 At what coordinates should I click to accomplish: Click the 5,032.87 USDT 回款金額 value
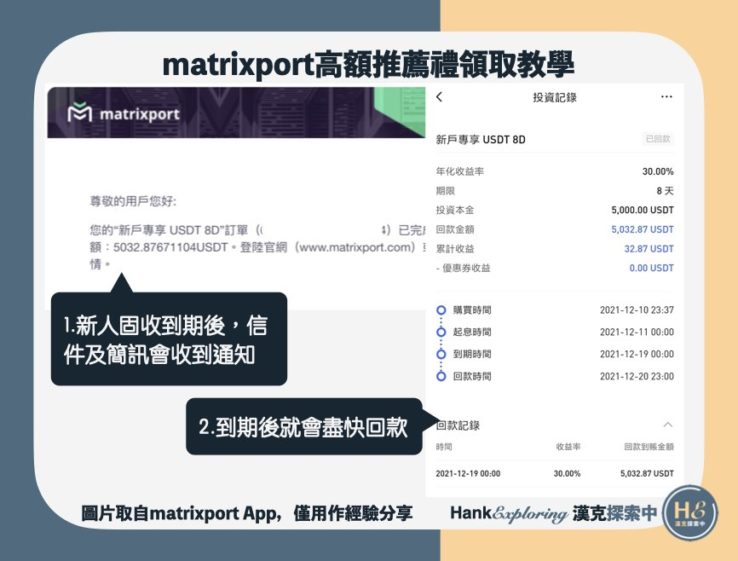coord(642,229)
